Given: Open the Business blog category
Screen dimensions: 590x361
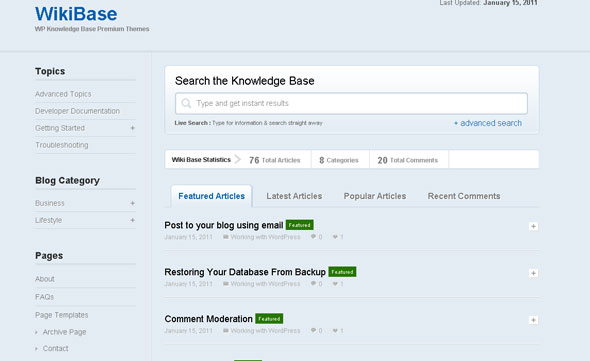Looking at the screenshot, I should click(x=50, y=203).
